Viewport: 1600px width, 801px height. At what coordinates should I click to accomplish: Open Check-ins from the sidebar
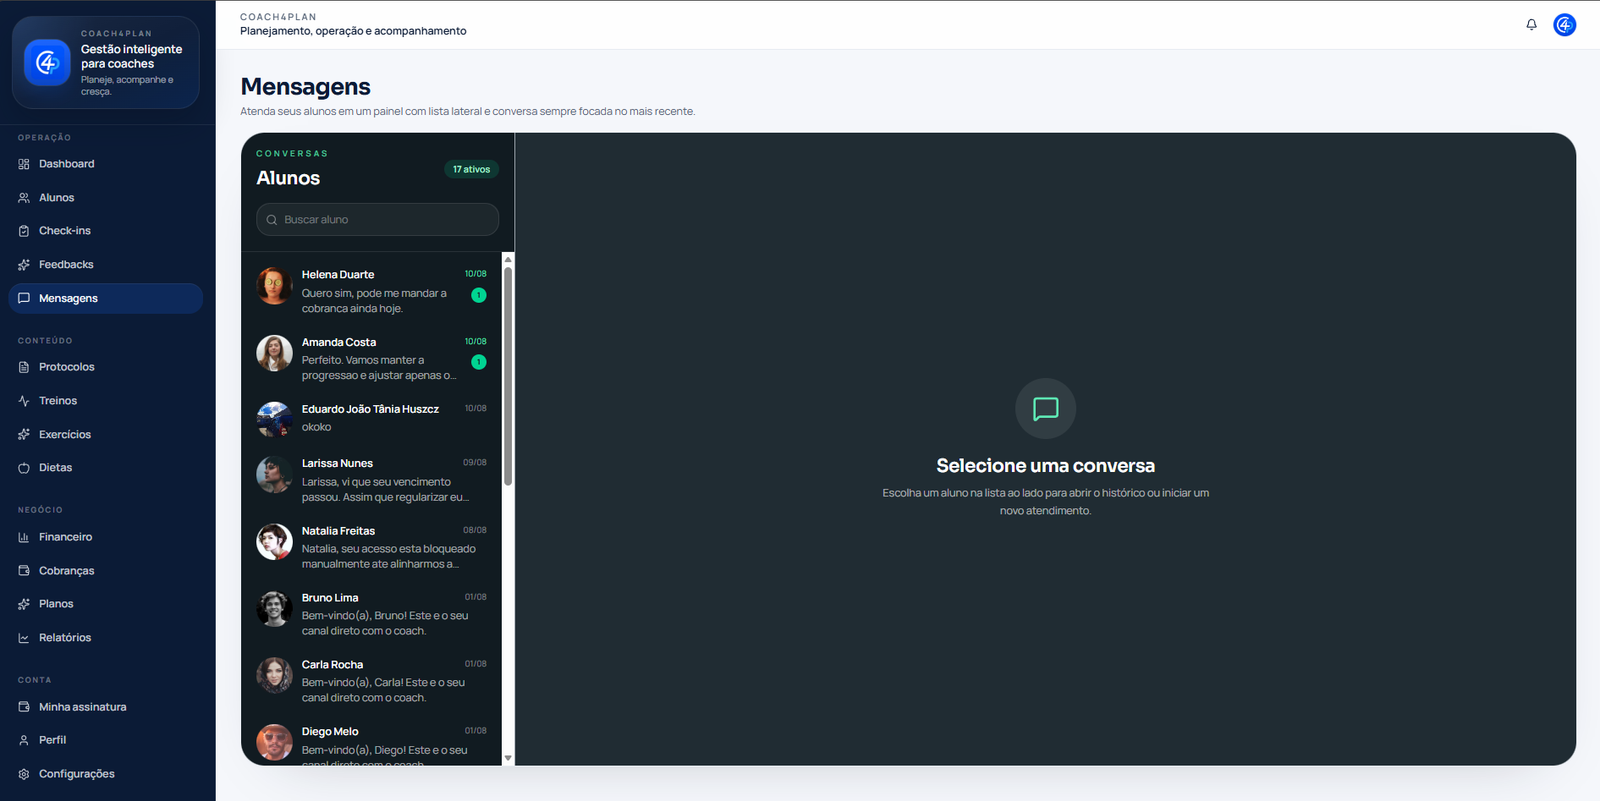106,231
